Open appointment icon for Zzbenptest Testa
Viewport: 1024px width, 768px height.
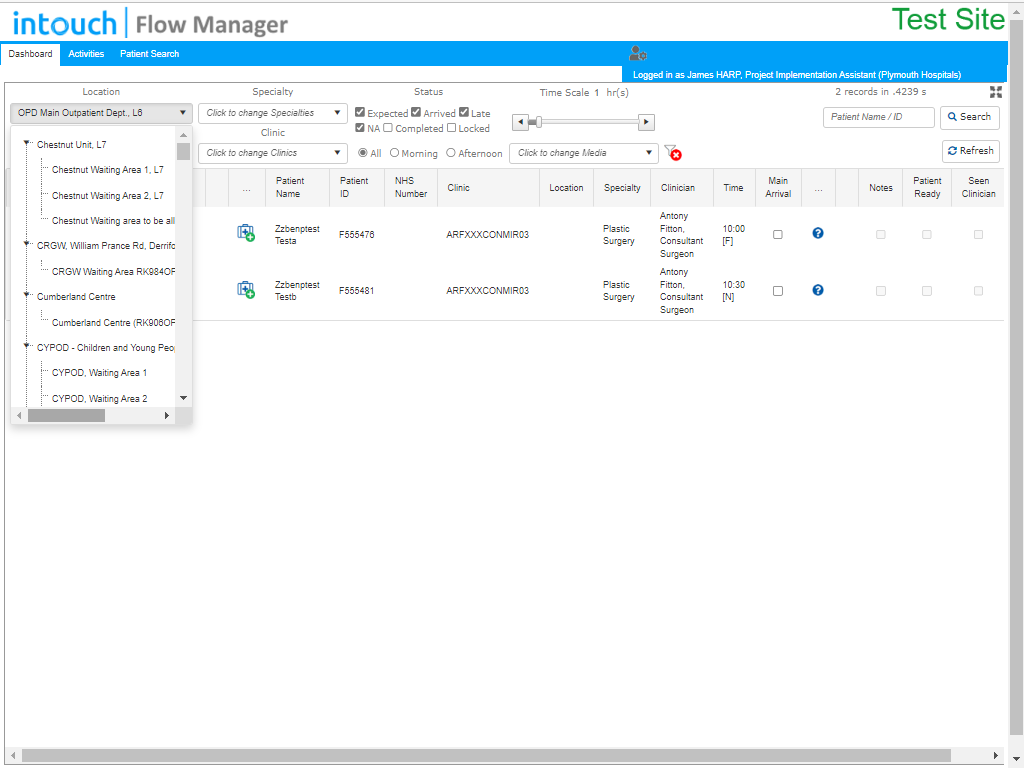coord(246,233)
